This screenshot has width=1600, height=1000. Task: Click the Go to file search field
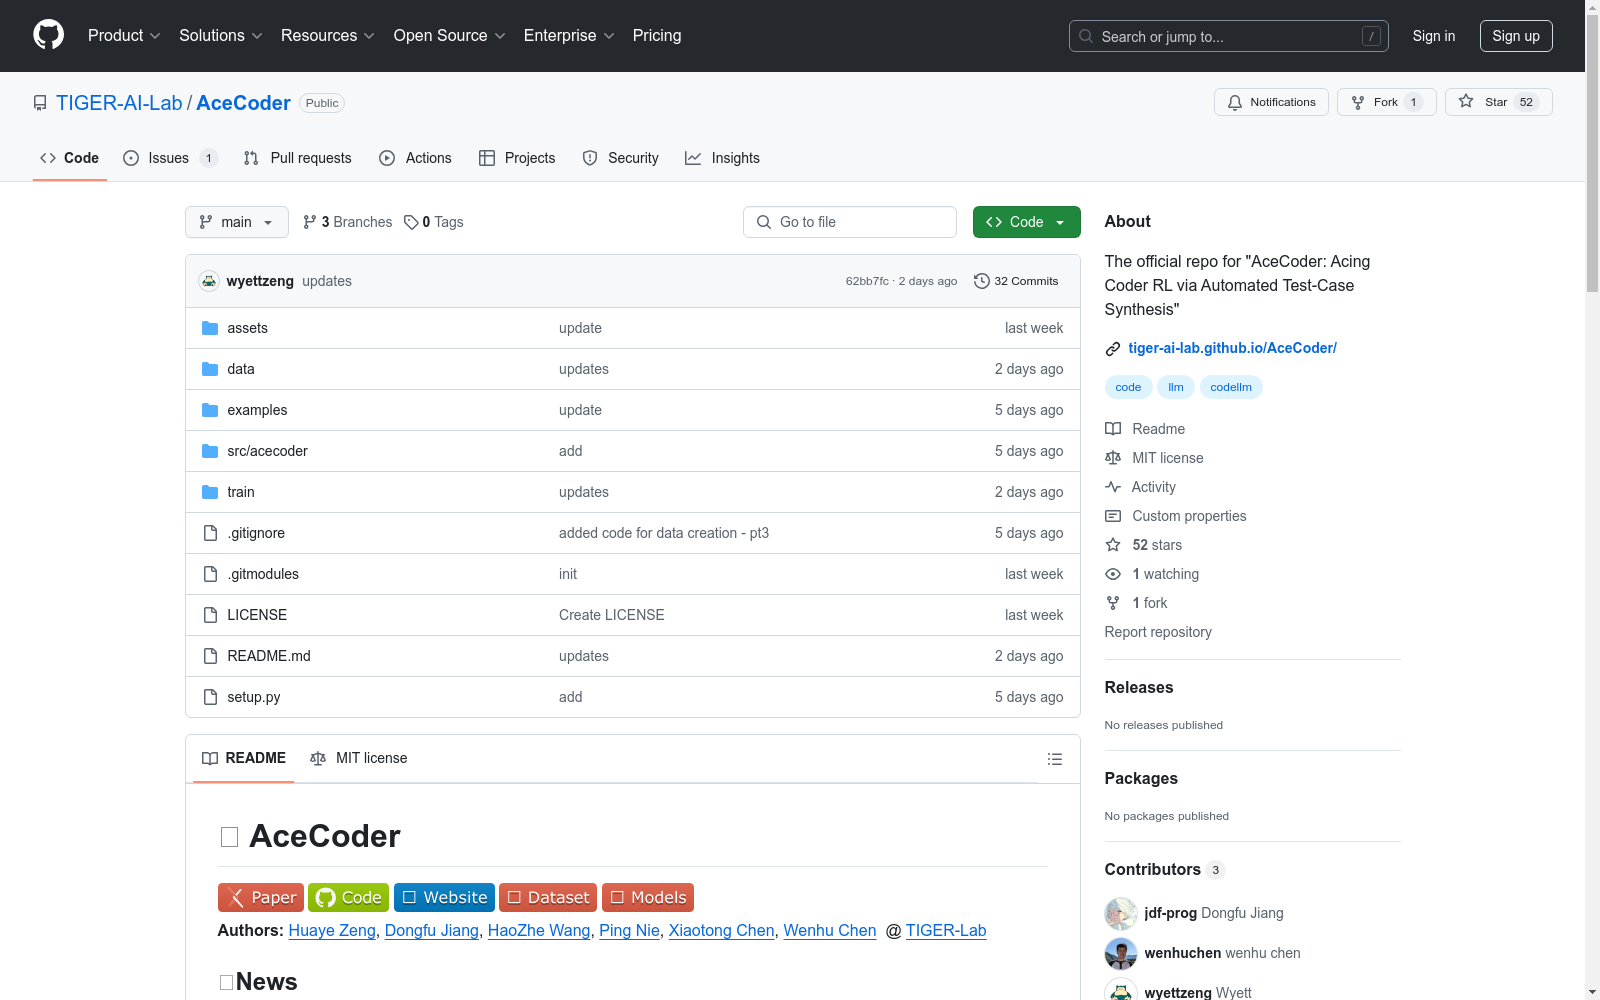[x=850, y=222]
